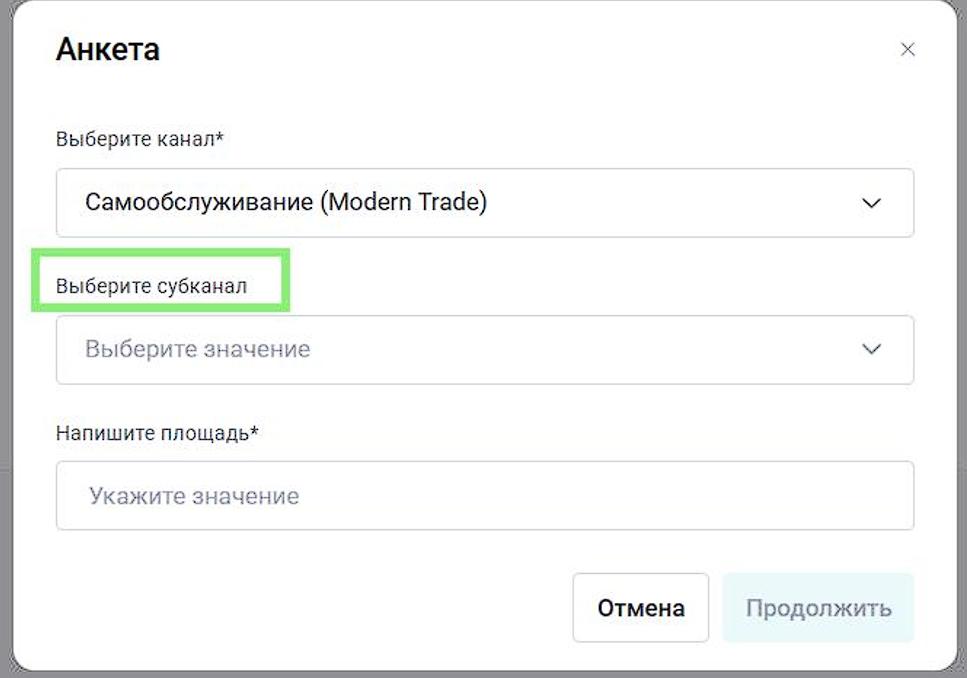The image size is (967, 678).
Task: Click the highlighted Выберите субканал label
Action: [x=151, y=286]
